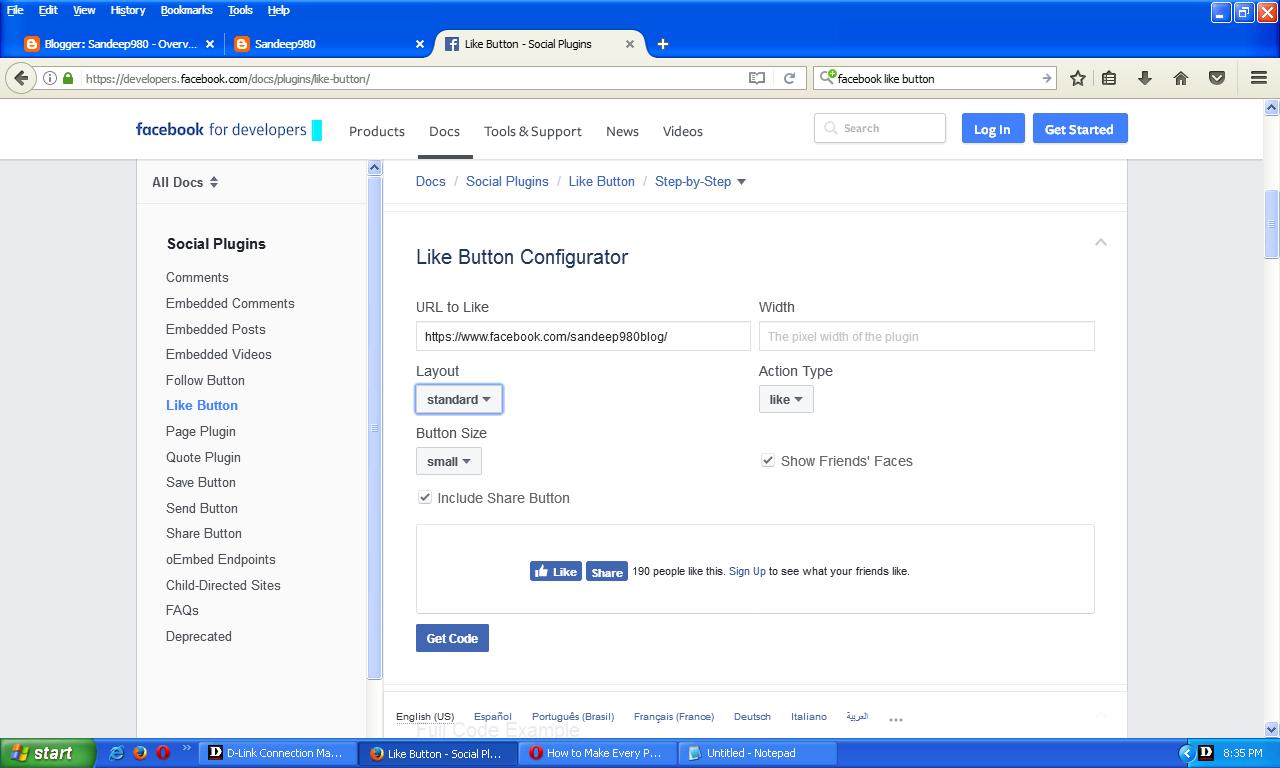
Task: Open the Products nav item
Action: coord(377,131)
